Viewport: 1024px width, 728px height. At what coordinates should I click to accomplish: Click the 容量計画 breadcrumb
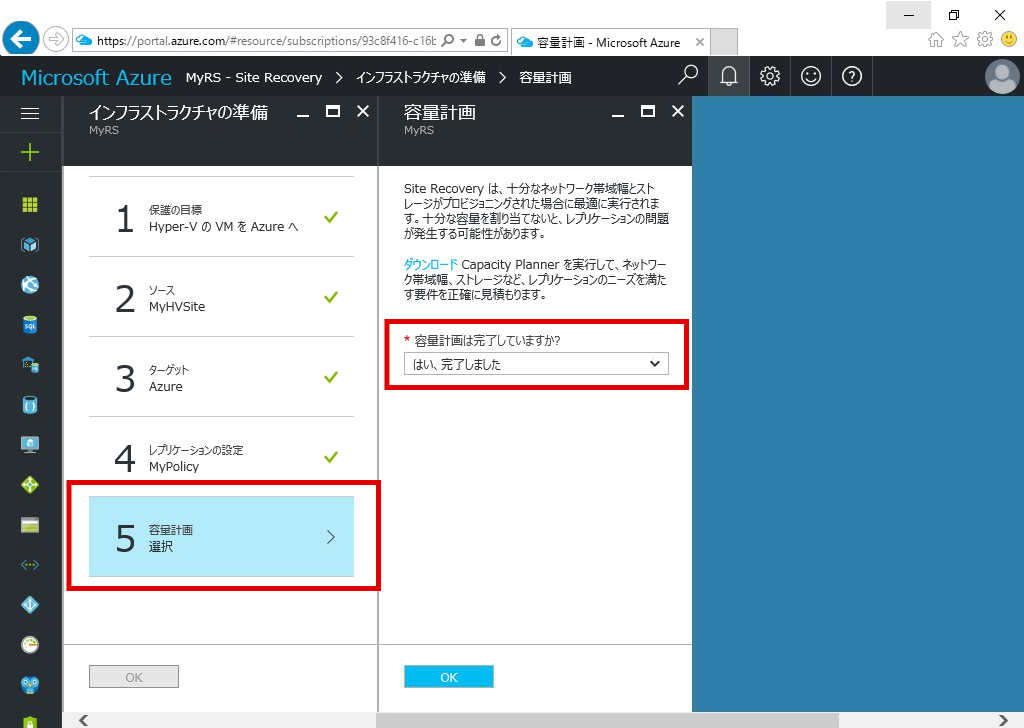tap(545, 77)
